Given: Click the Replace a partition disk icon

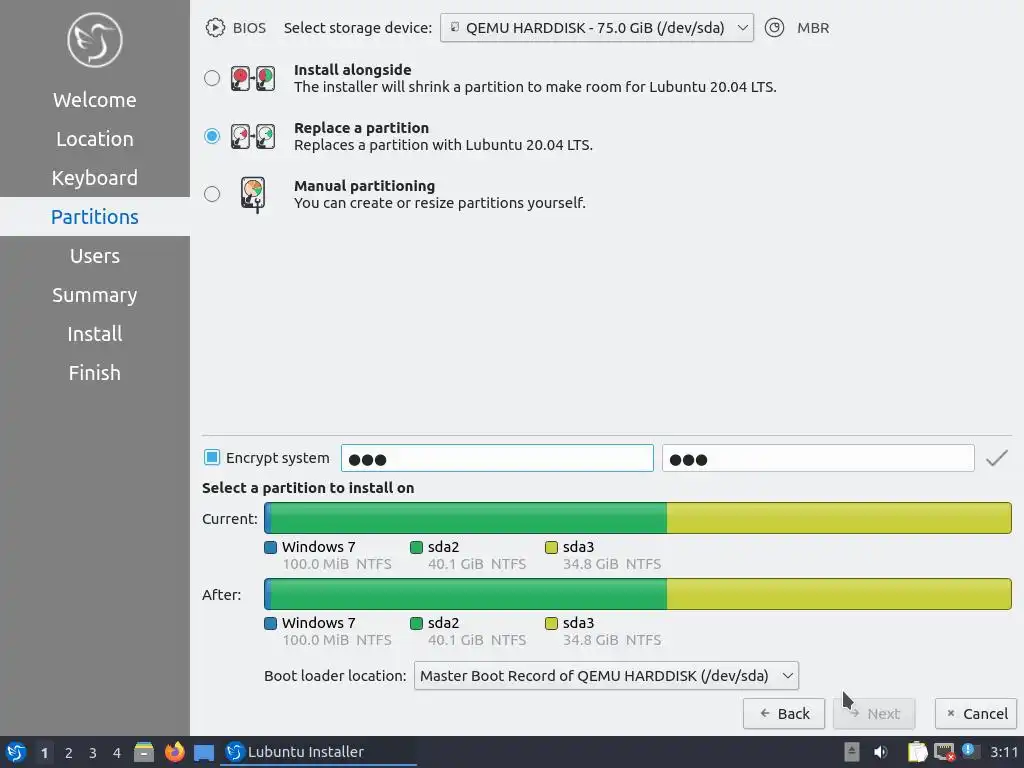Looking at the screenshot, I should 253,136.
